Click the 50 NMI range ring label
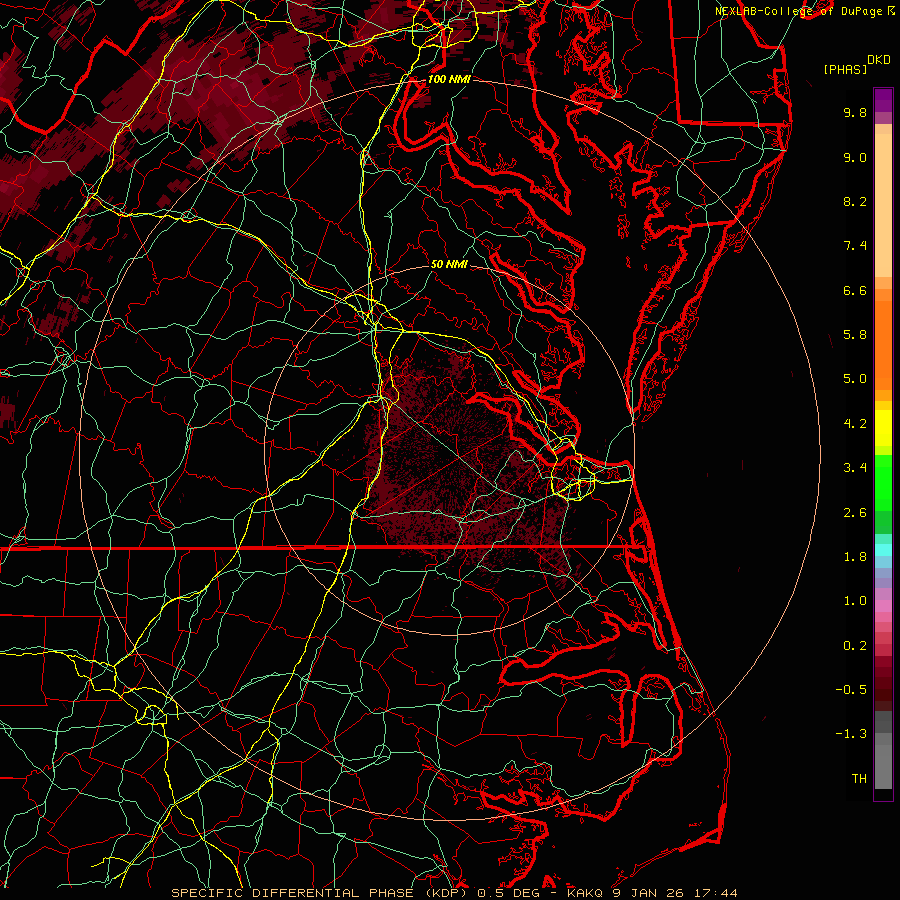This screenshot has height=900, width=900. click(x=449, y=264)
